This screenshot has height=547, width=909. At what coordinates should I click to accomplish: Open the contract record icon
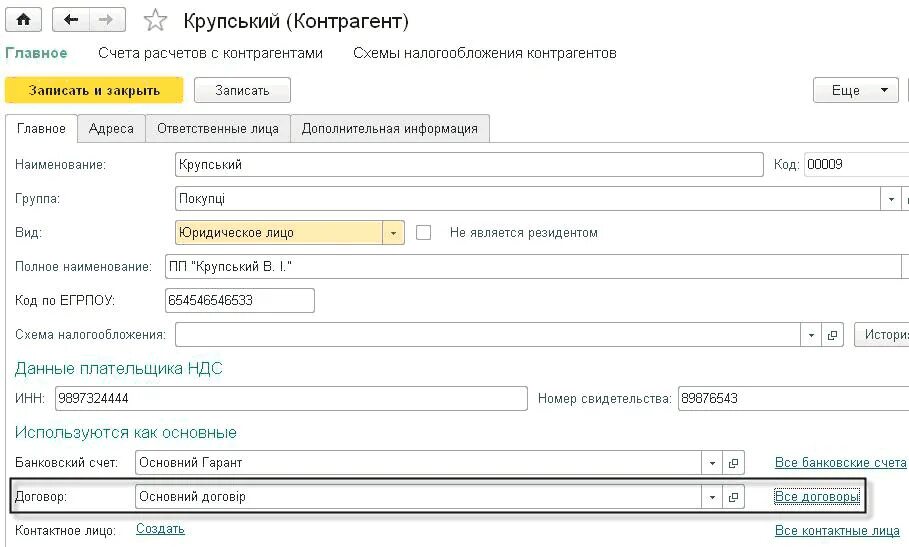pyautogui.click(x=733, y=497)
